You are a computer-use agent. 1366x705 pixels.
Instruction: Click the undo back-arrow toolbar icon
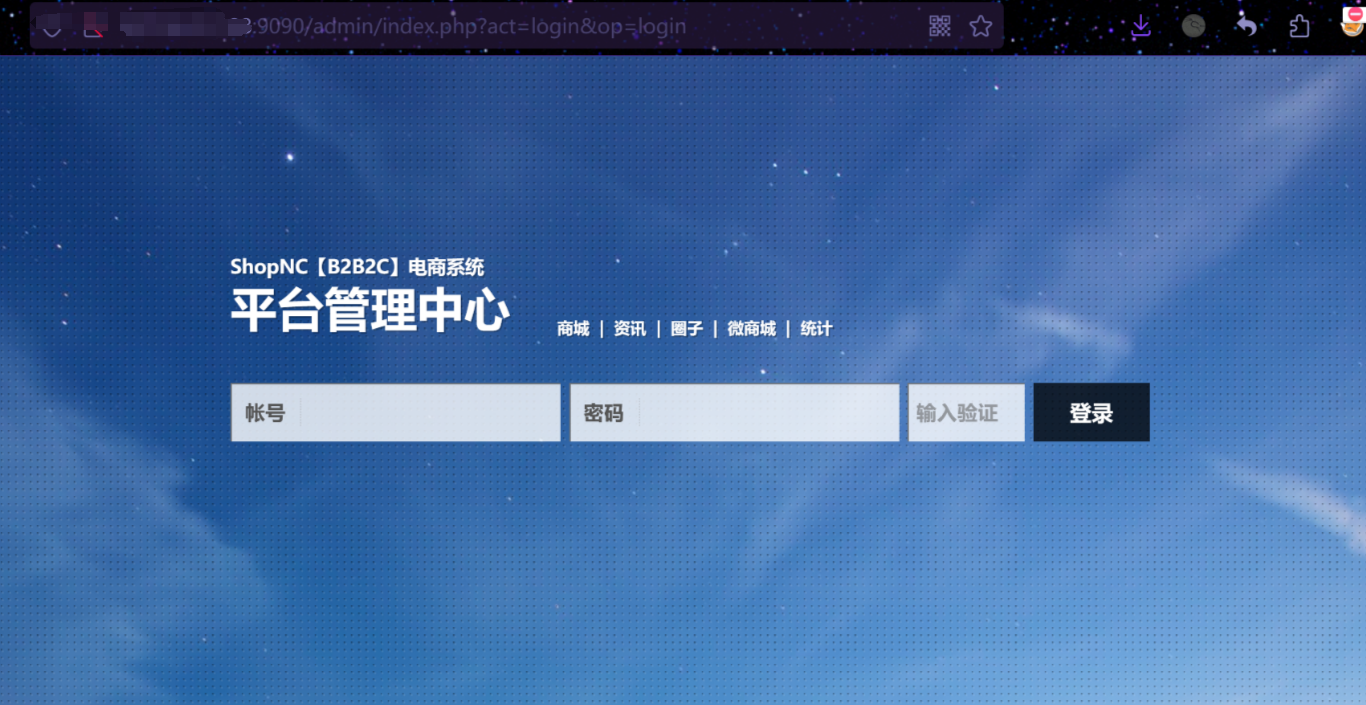(x=1246, y=26)
